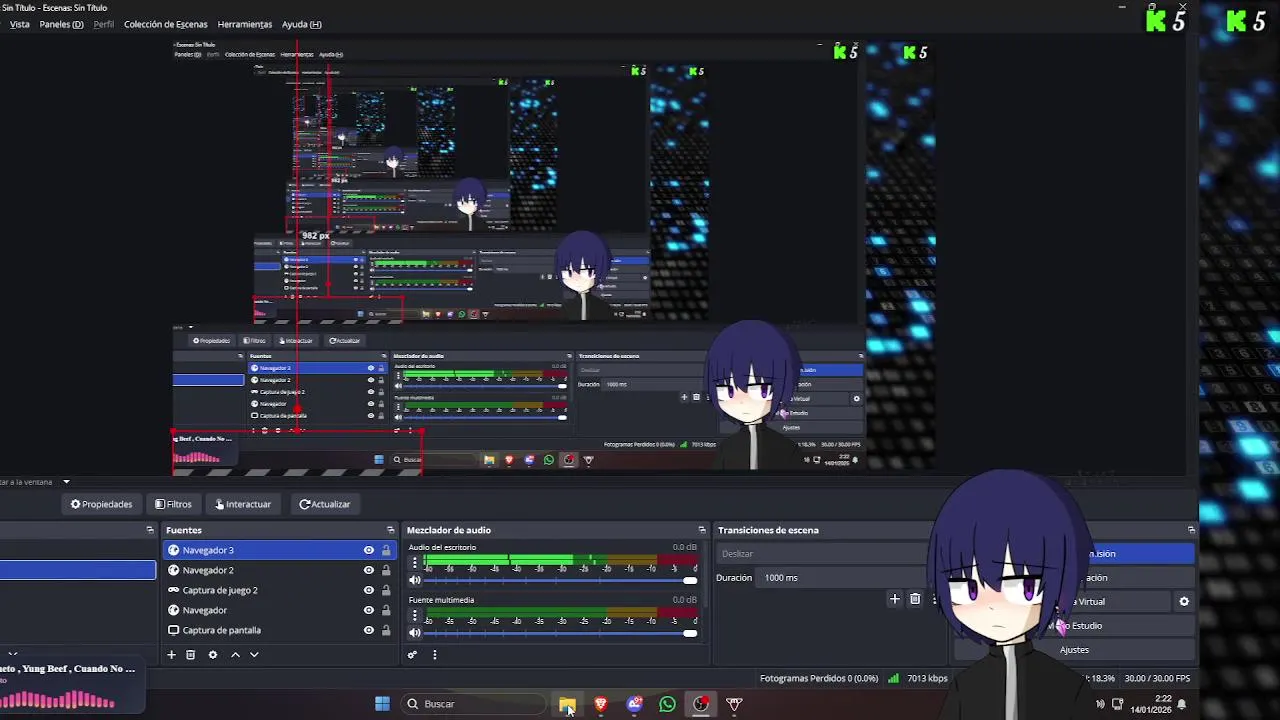Toggle visibility of Captura de pantalla
Viewport: 1280px width, 720px height.
[369, 630]
